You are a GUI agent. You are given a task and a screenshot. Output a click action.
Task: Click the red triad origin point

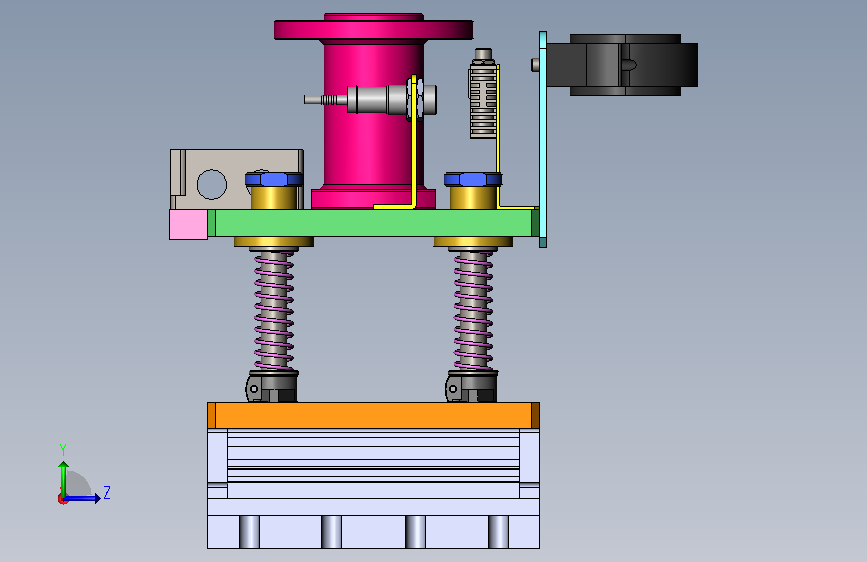[x=62, y=499]
